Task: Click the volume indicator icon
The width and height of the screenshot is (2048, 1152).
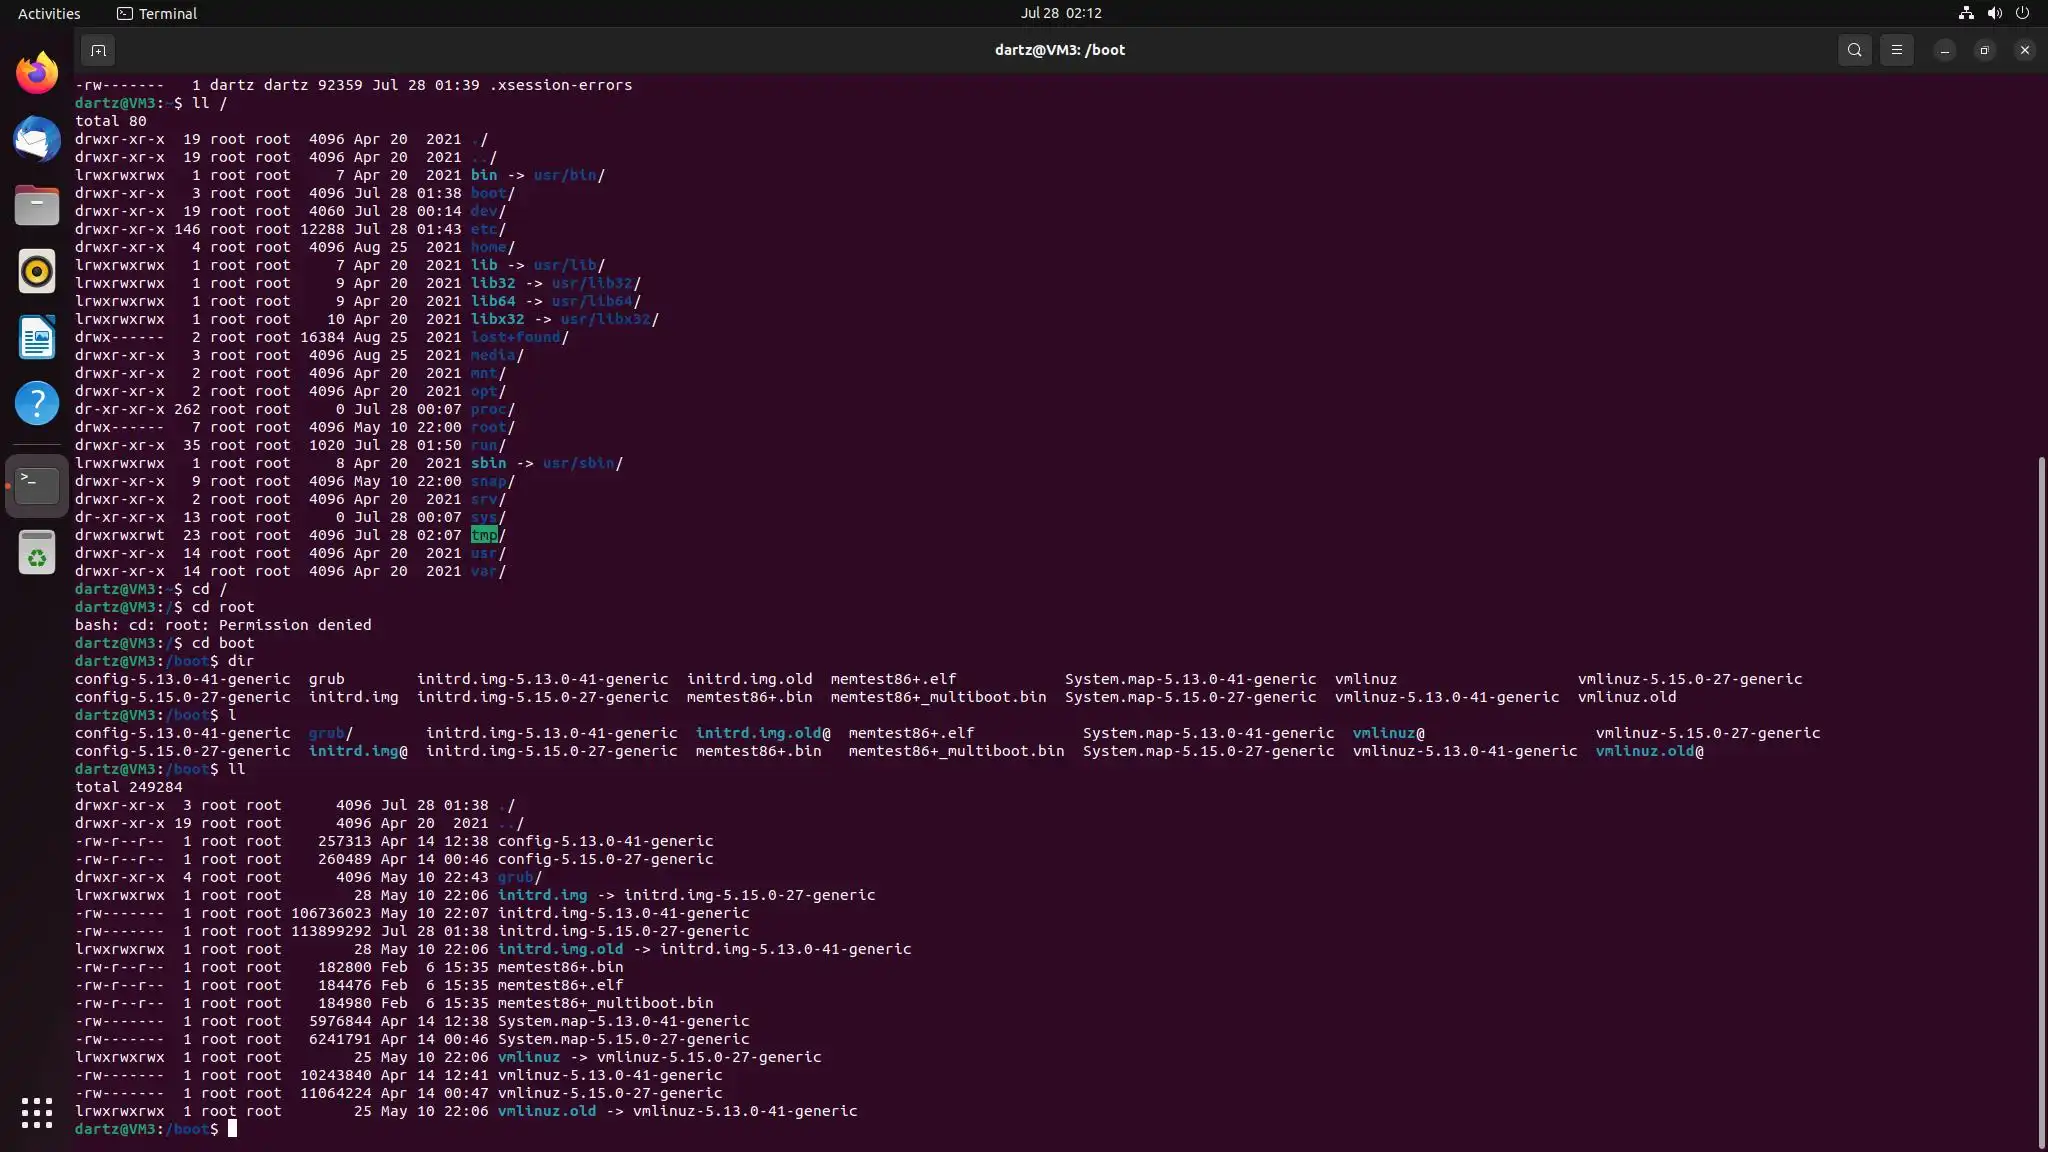Action: click(1994, 13)
